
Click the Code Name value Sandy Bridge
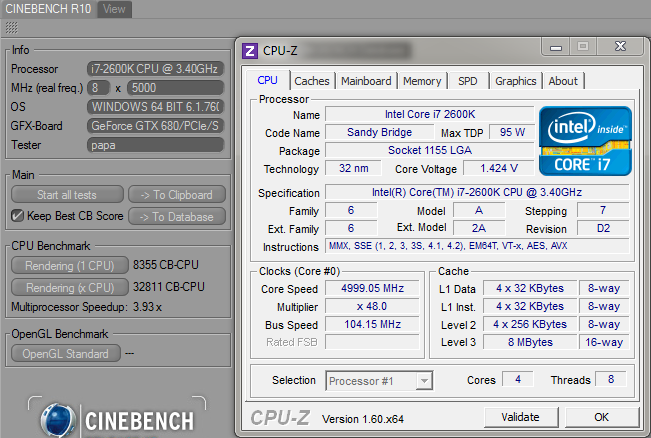[379, 132]
